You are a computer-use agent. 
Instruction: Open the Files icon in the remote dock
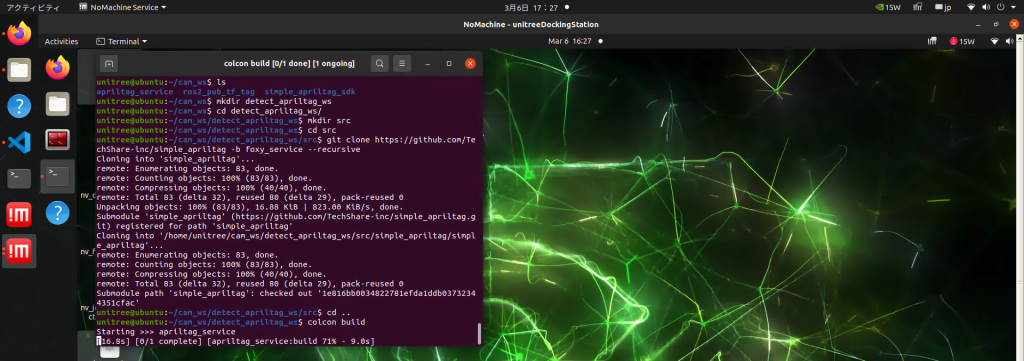tap(57, 103)
